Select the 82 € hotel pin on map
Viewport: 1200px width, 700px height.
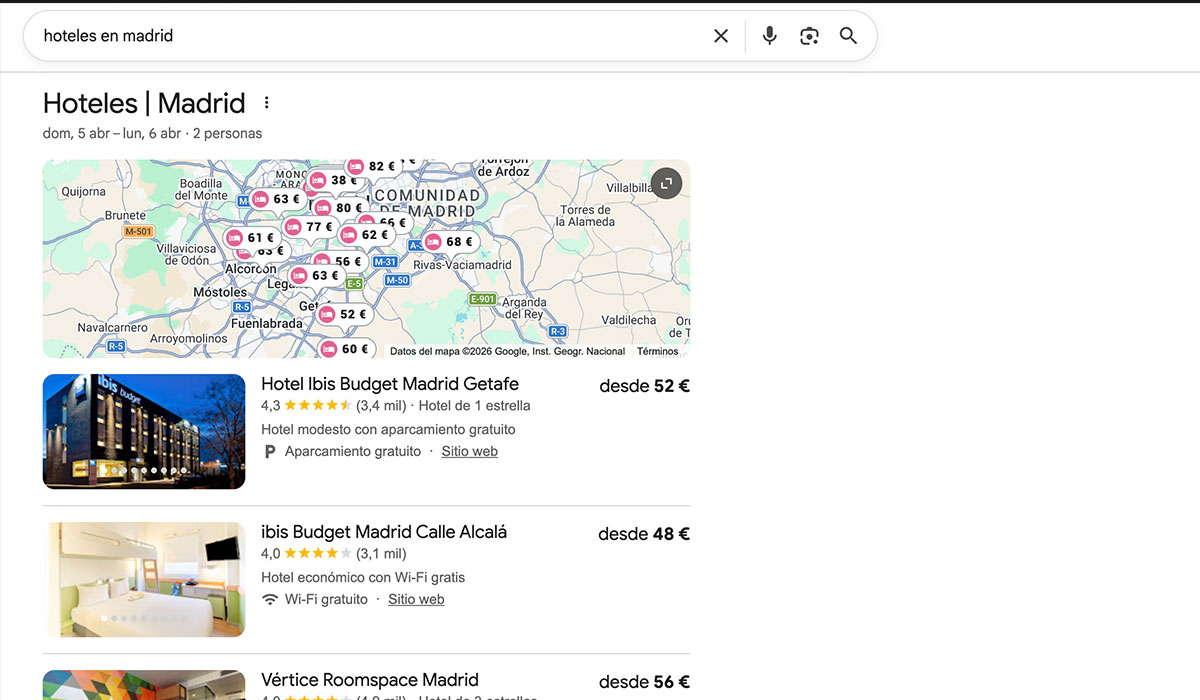(x=371, y=166)
